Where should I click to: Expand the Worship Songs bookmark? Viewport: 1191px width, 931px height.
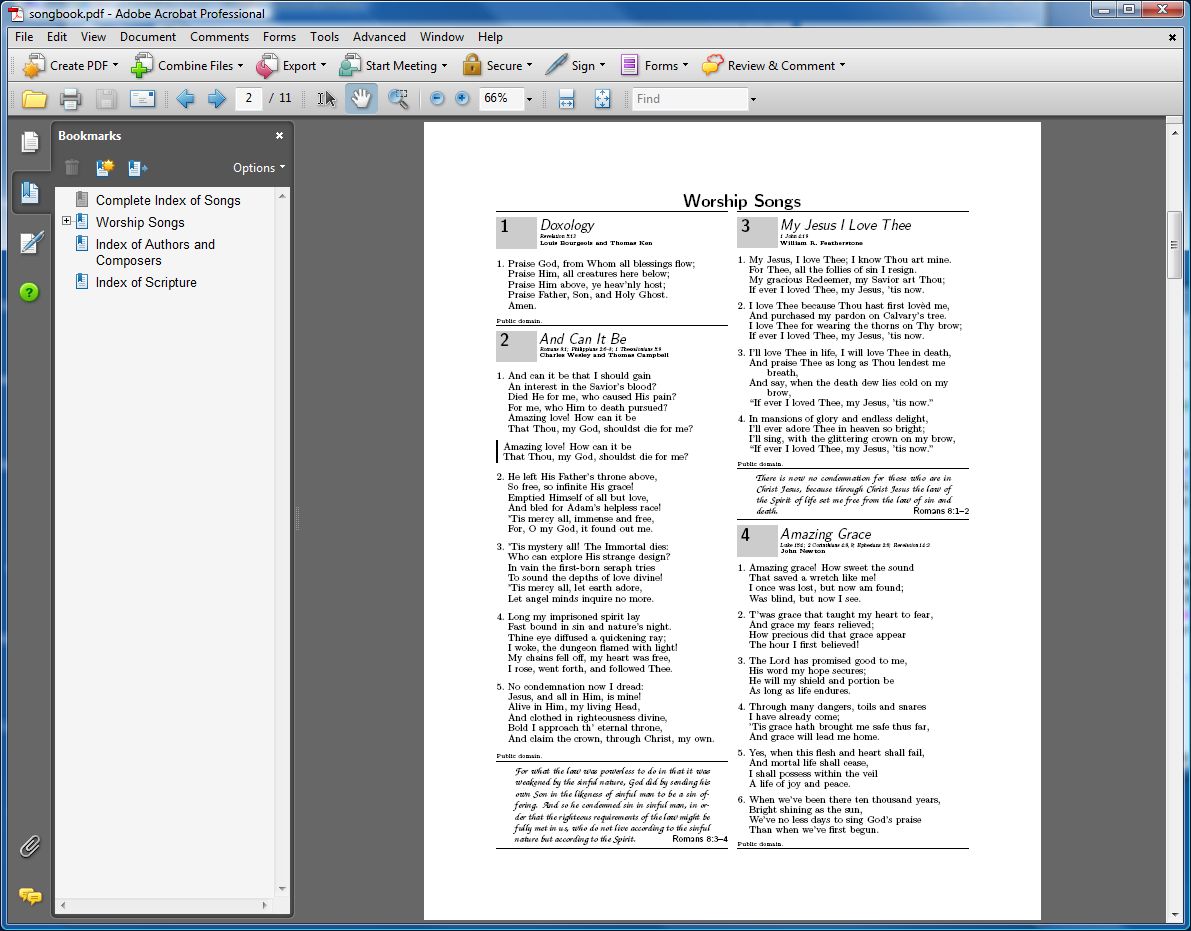coord(66,222)
